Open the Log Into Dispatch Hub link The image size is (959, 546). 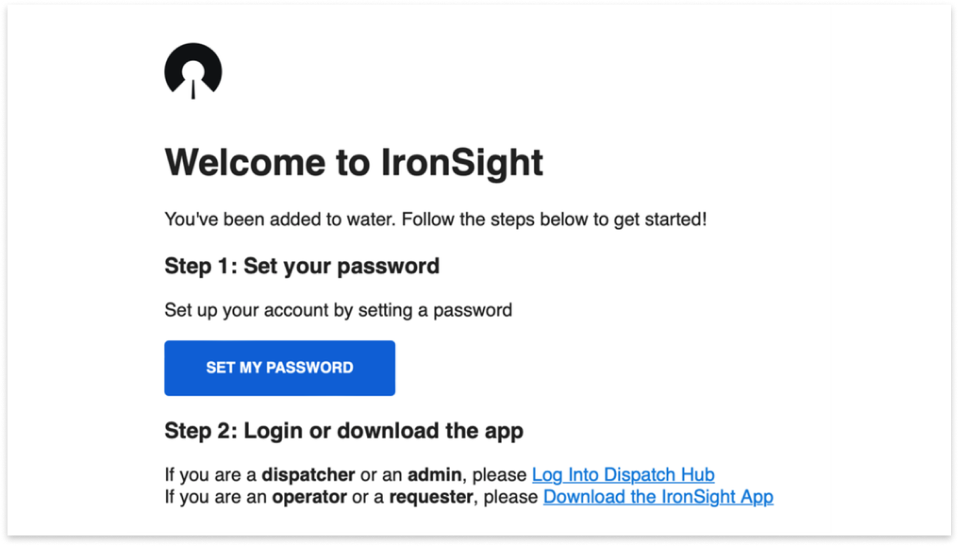click(x=623, y=475)
